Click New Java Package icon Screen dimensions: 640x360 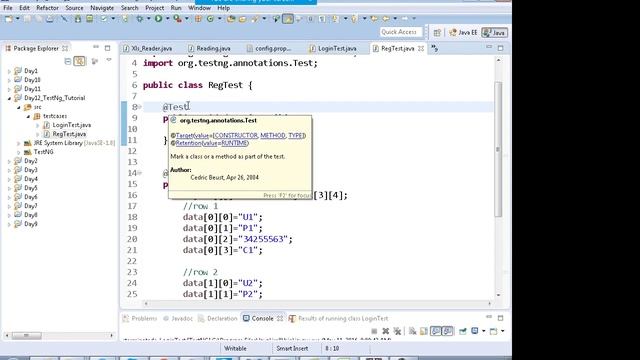[x=198, y=19]
